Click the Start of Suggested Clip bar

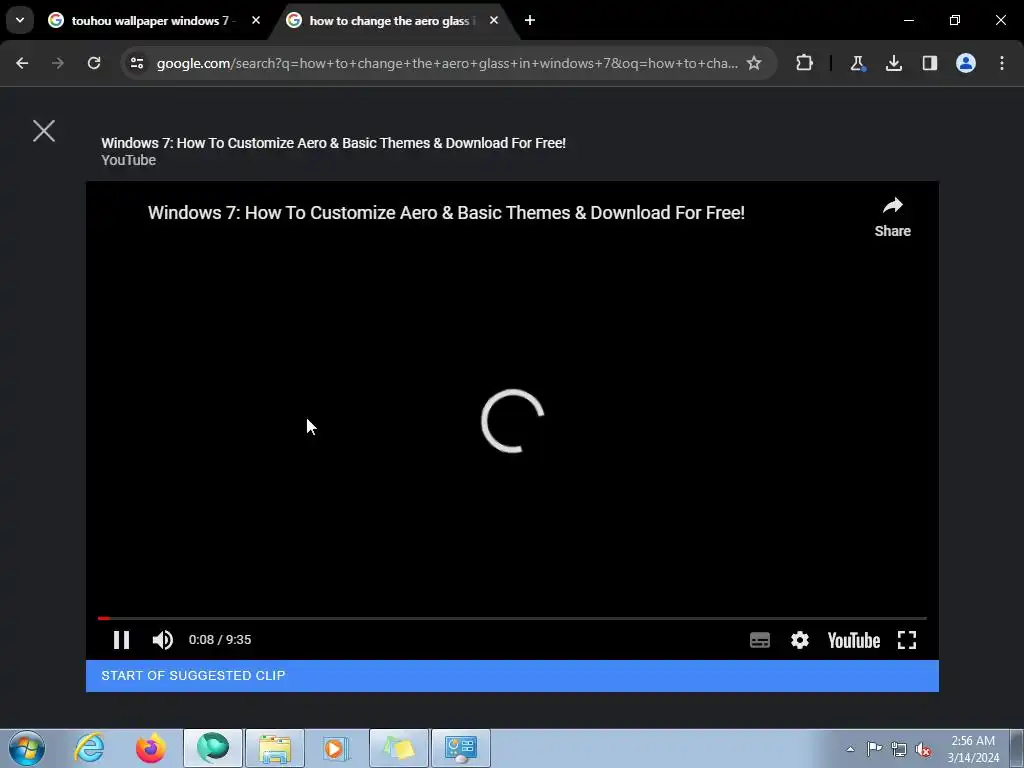click(512, 676)
